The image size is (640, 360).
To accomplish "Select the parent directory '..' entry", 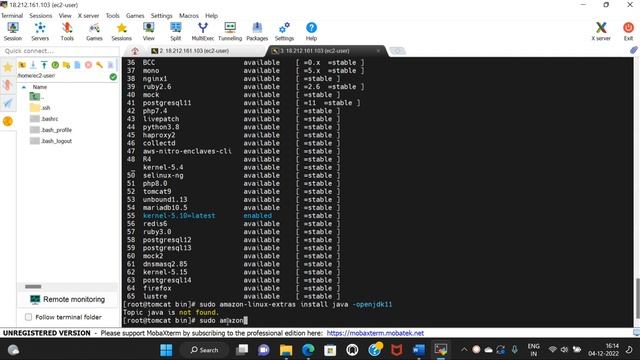I will (x=37, y=97).
